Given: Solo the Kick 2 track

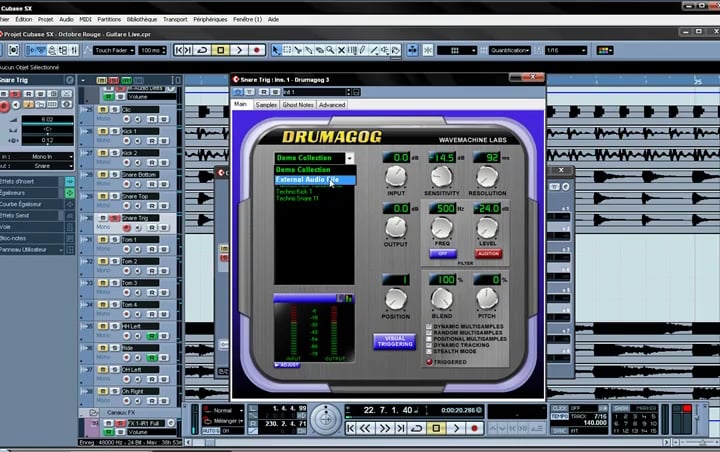Looking at the screenshot, I should [114, 153].
